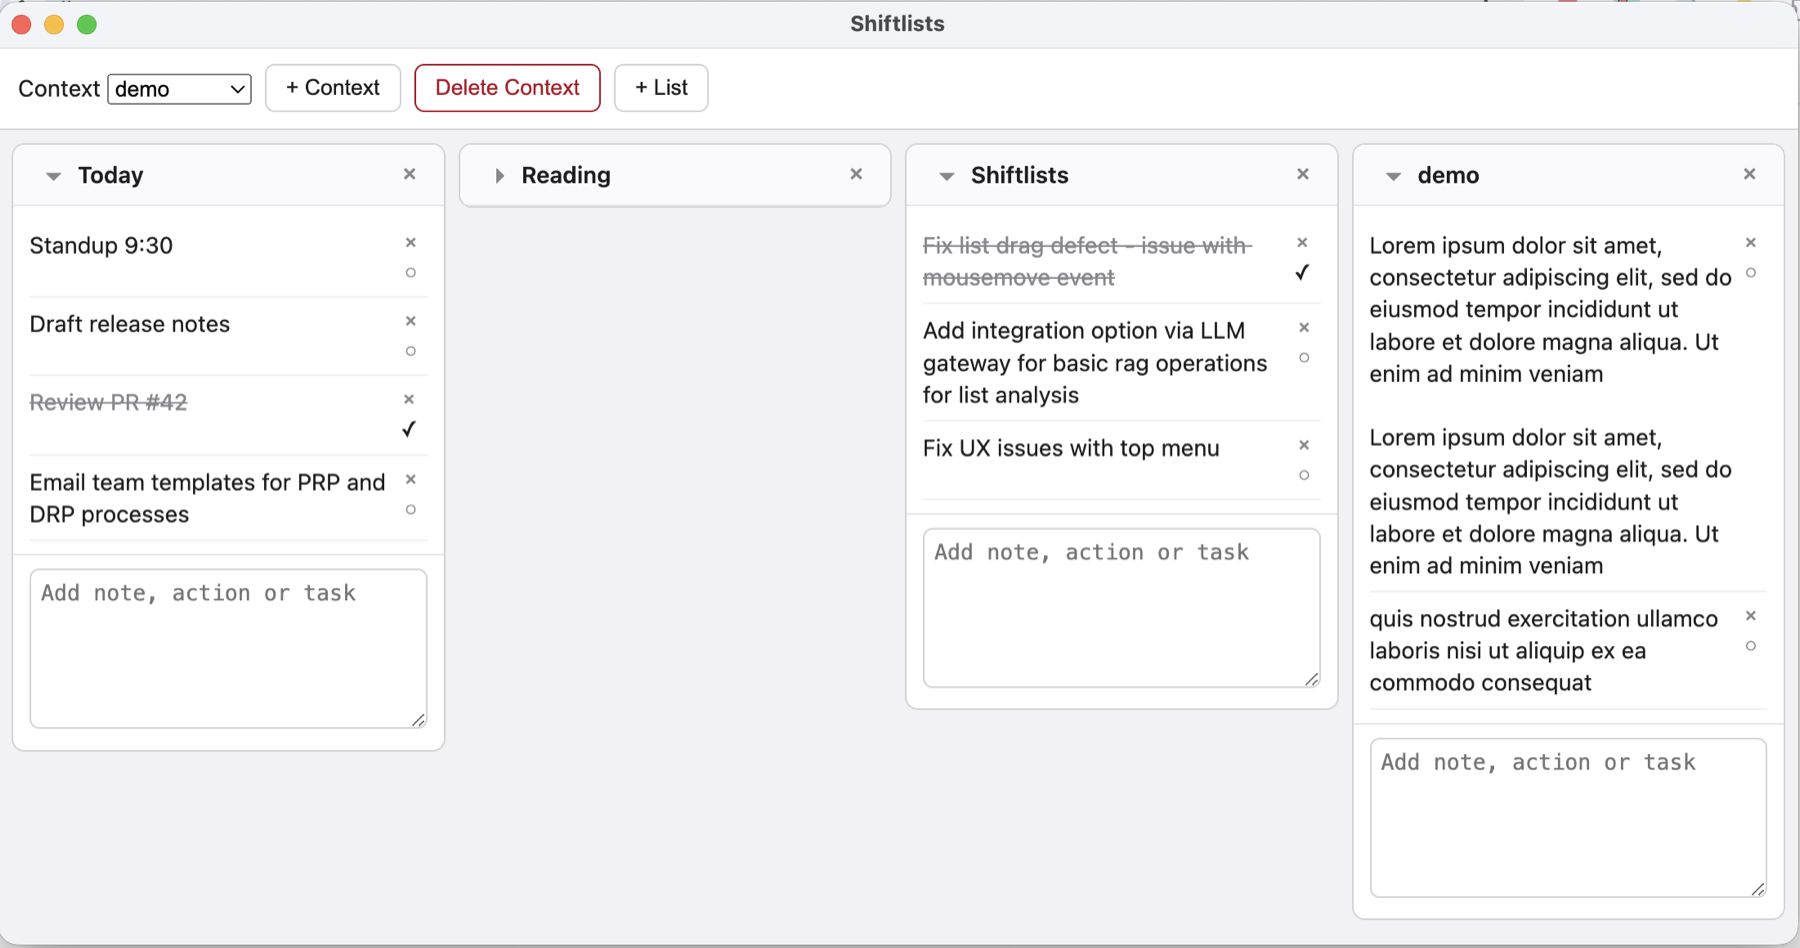Remove the Review PR #42 item
This screenshot has width=1800, height=948.
tap(409, 400)
